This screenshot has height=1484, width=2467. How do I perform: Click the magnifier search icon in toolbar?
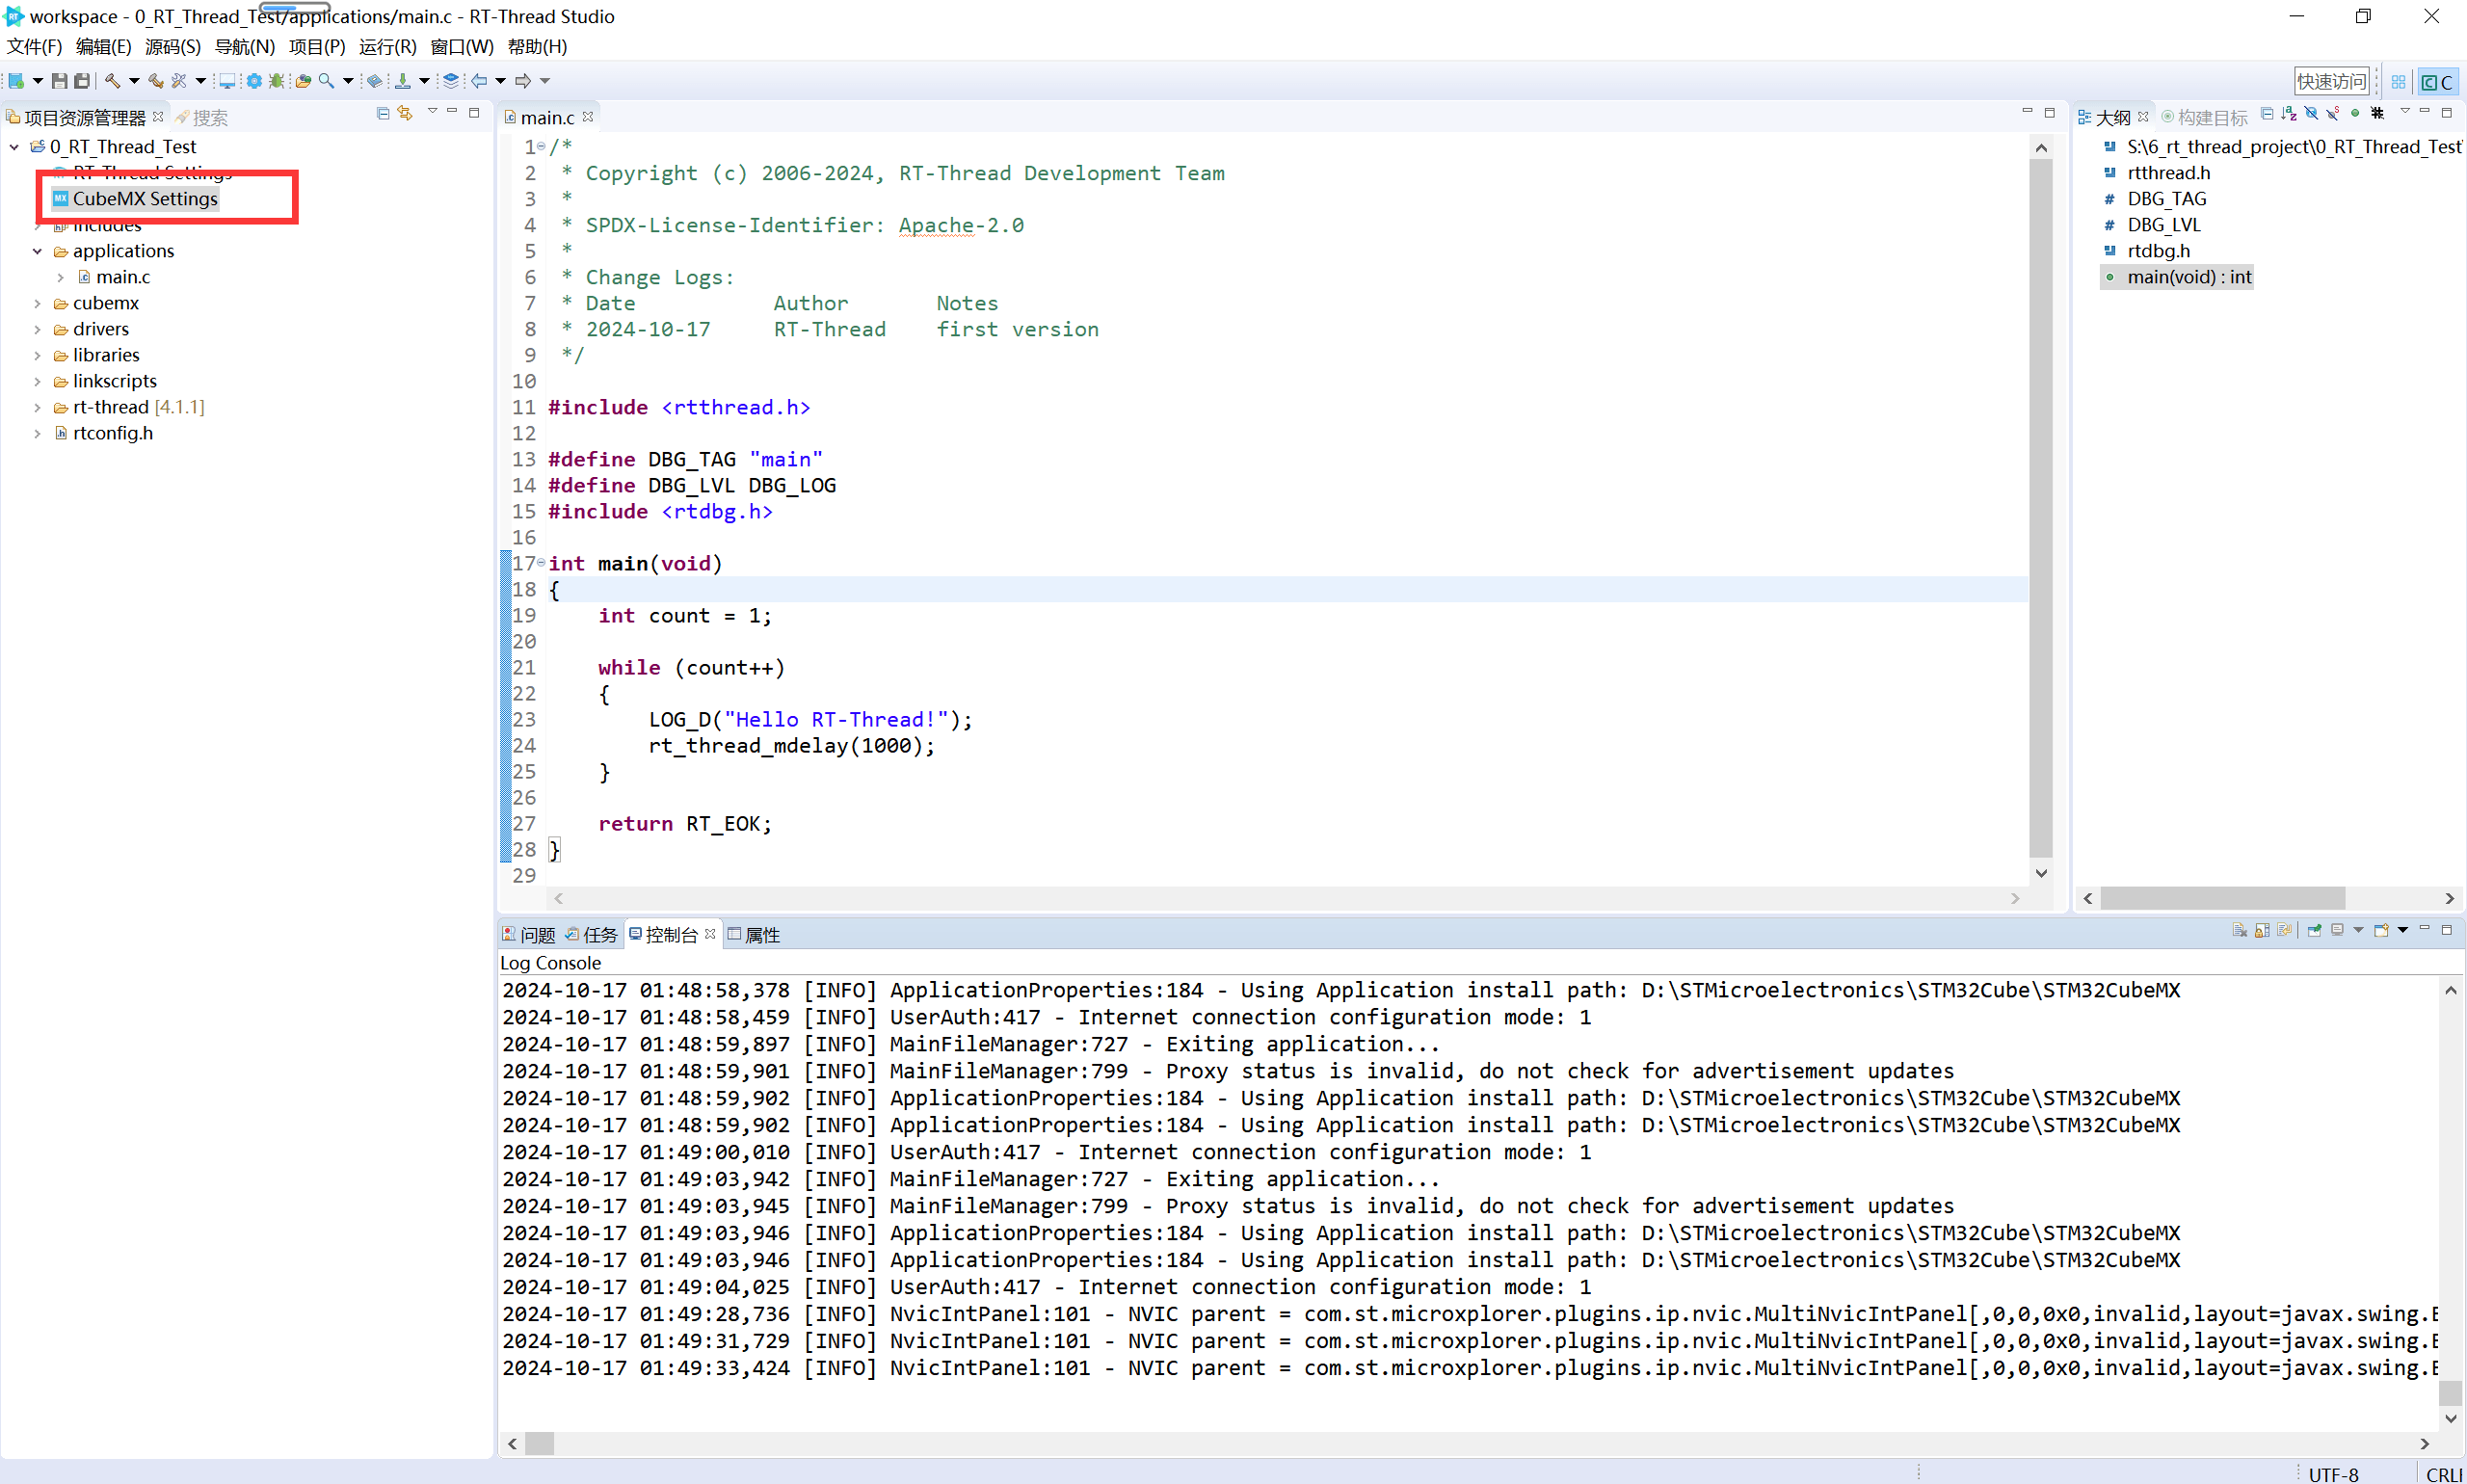pyautogui.click(x=326, y=81)
